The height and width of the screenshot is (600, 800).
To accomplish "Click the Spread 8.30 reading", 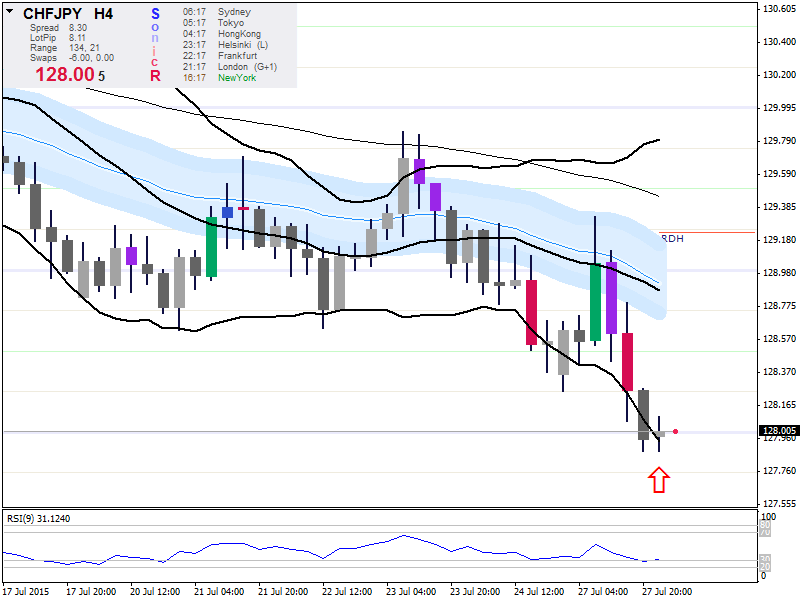I will click(x=58, y=28).
